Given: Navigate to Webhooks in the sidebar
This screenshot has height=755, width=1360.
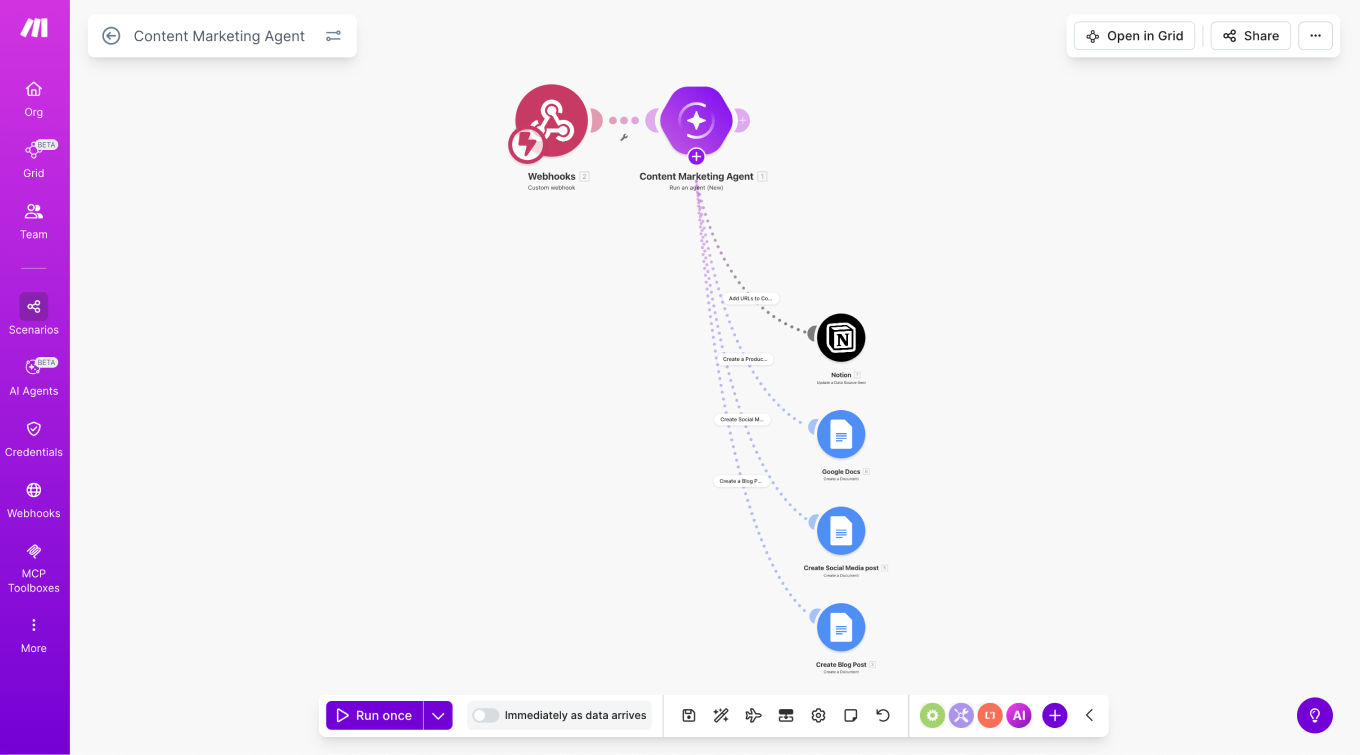Looking at the screenshot, I should 34,499.
